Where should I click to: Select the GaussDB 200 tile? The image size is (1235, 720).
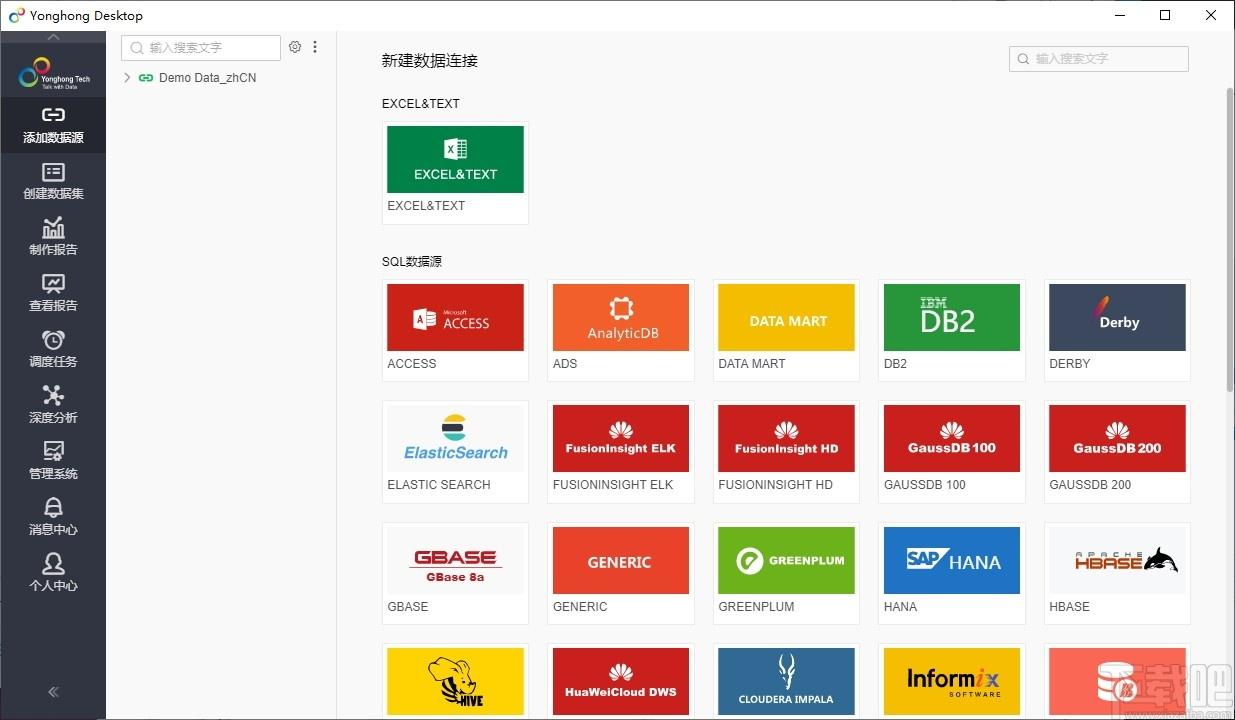click(x=1117, y=451)
